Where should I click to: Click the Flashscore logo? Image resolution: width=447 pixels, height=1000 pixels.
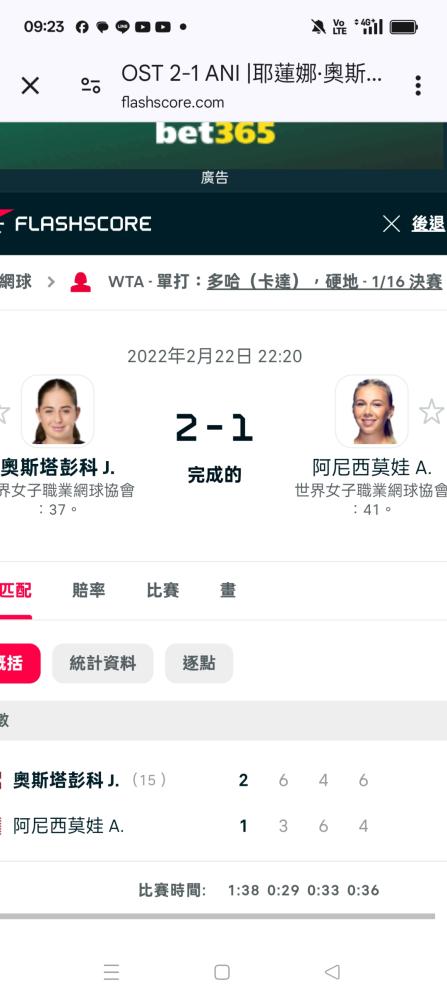point(76,223)
